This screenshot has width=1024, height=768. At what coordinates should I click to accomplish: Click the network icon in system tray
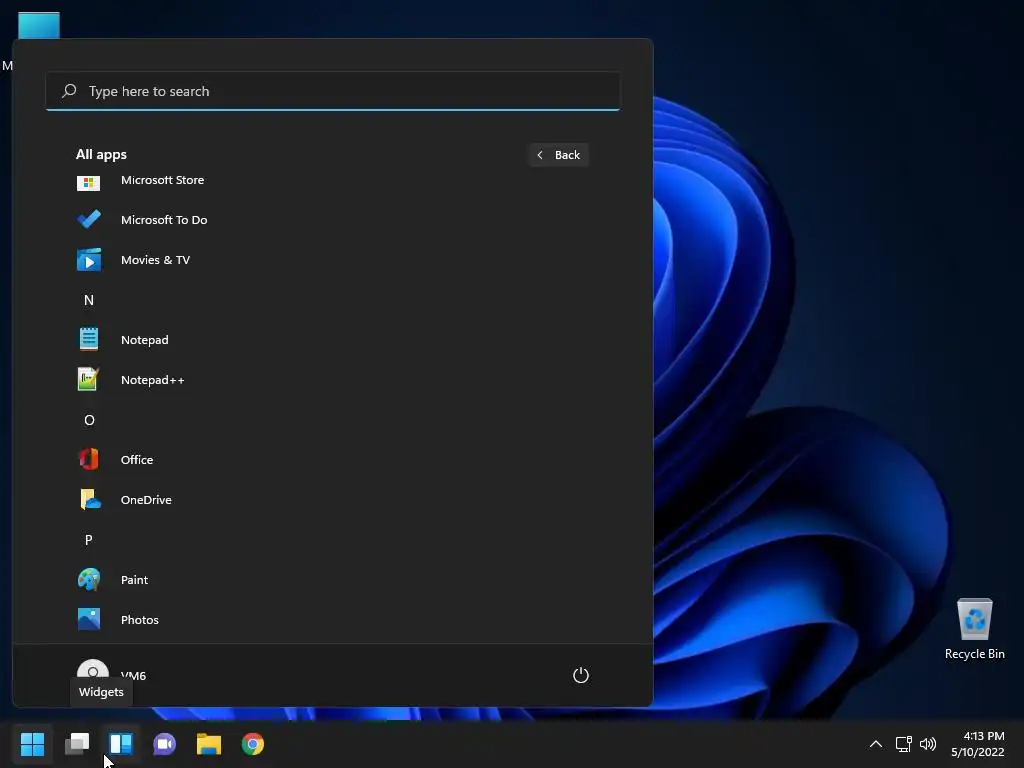click(x=903, y=744)
